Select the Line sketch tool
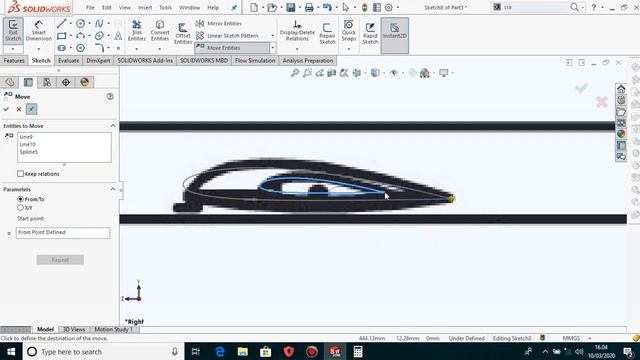 (62, 24)
